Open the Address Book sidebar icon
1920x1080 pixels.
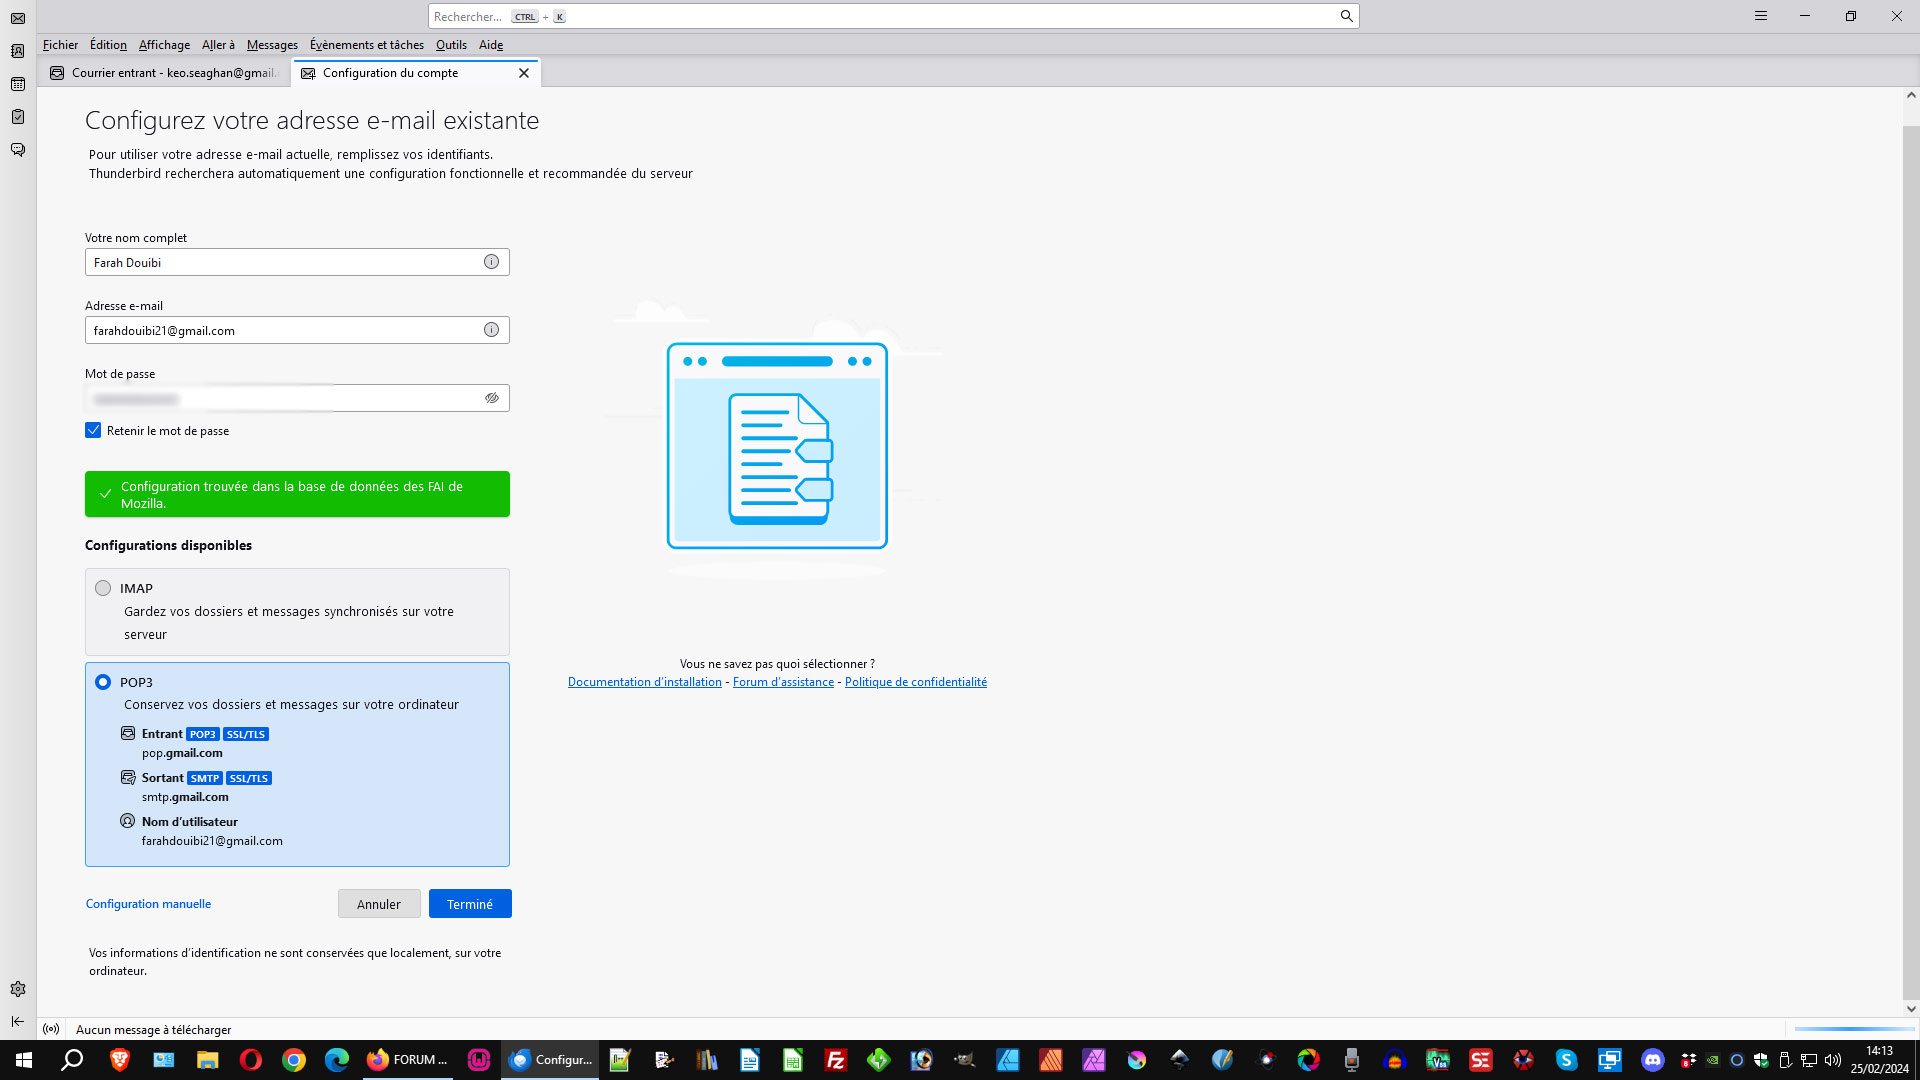[18, 51]
